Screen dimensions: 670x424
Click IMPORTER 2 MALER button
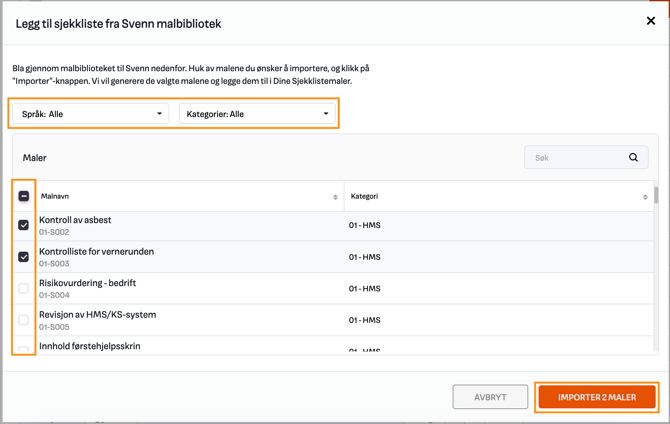(597, 397)
